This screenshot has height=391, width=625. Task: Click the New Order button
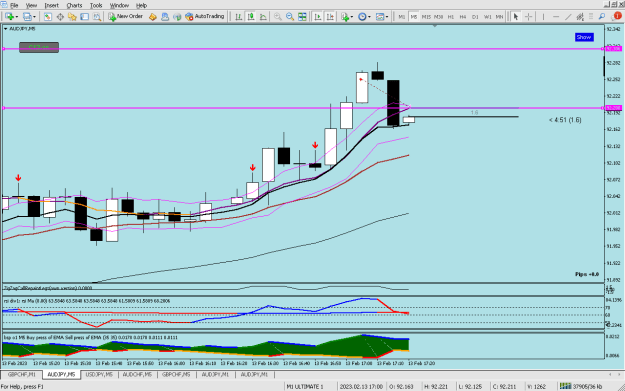coord(126,16)
